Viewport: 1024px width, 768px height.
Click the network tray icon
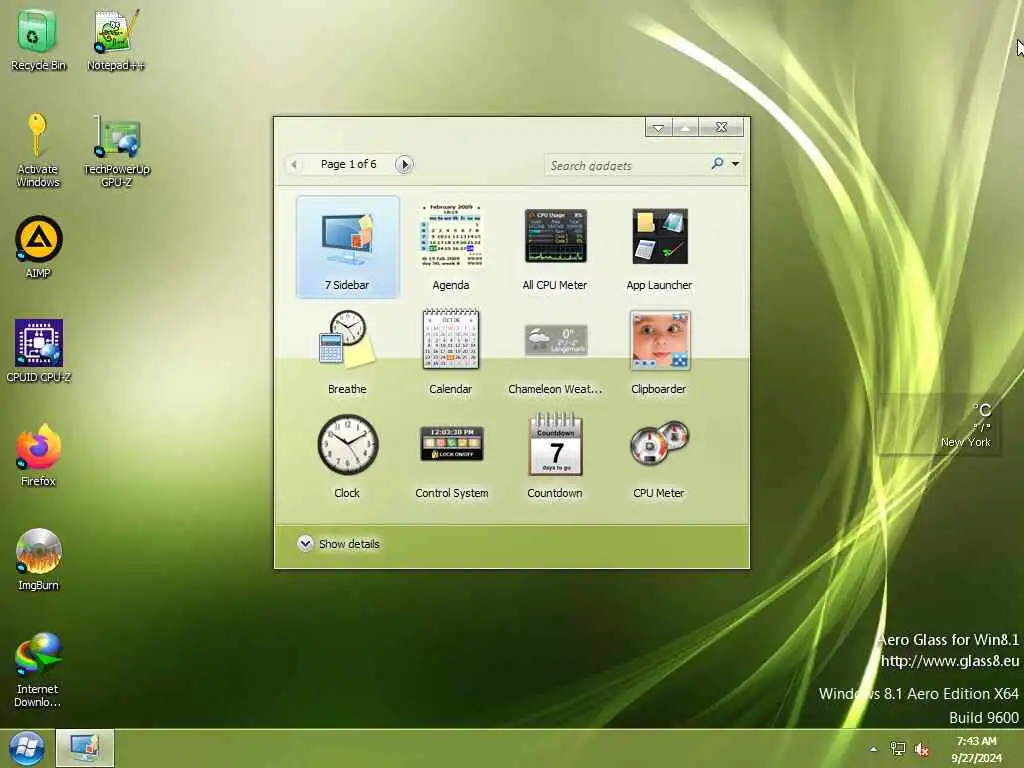click(898, 749)
